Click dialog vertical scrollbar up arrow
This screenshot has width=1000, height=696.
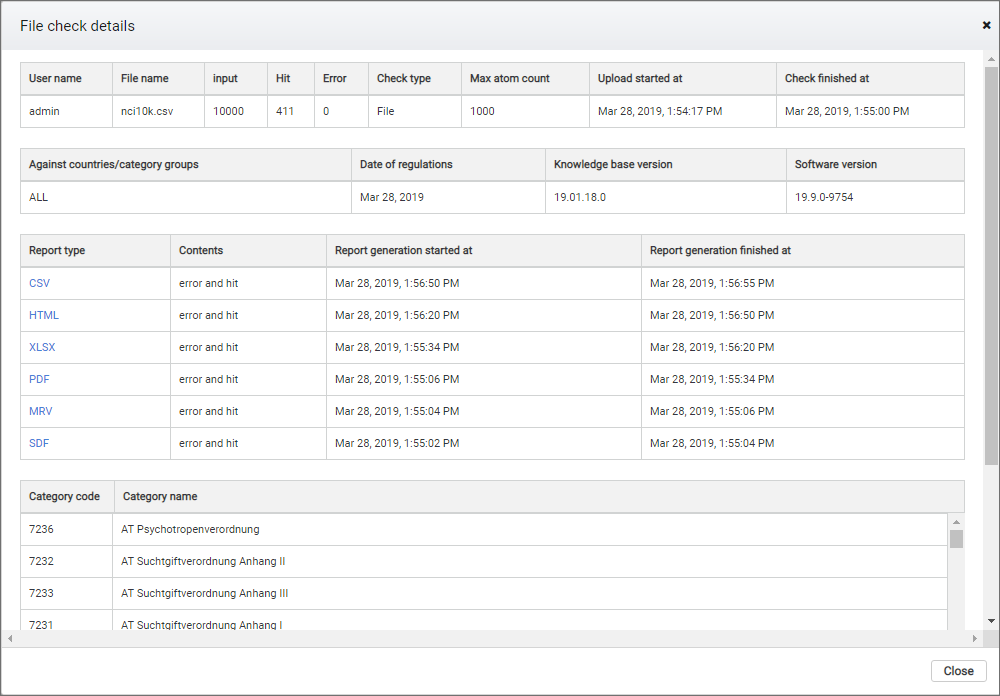(x=991, y=58)
